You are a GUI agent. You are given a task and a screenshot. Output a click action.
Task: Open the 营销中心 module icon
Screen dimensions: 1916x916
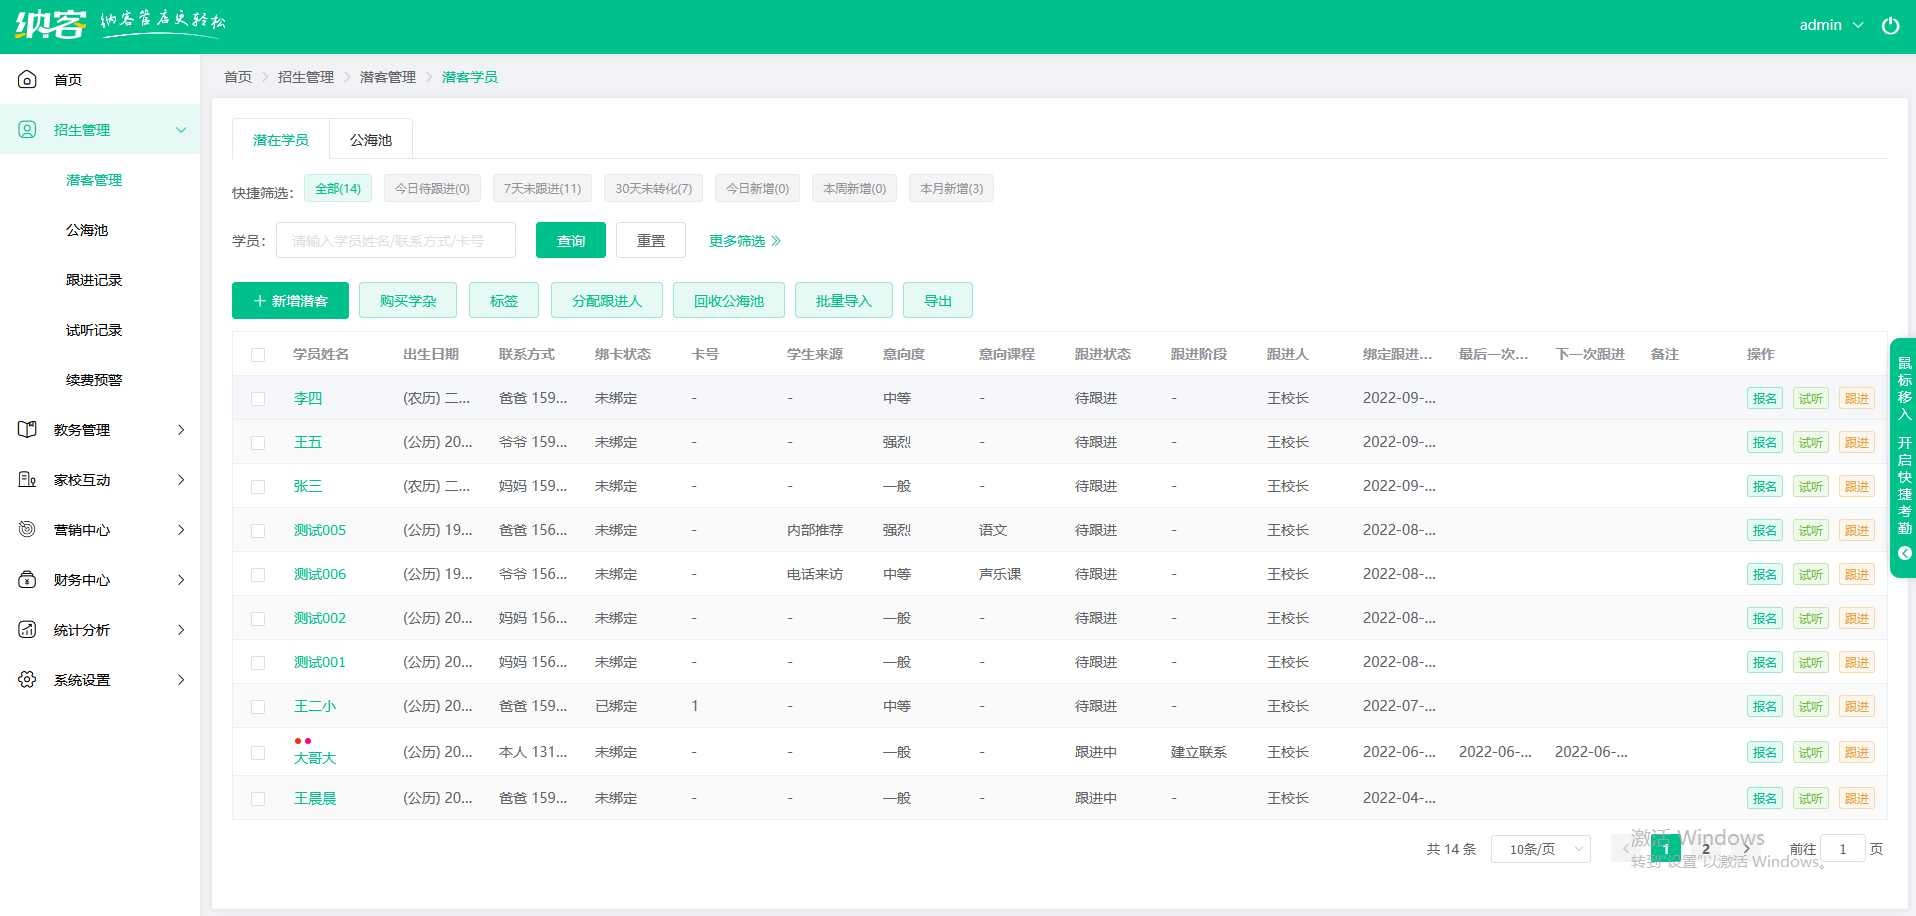tap(27, 529)
